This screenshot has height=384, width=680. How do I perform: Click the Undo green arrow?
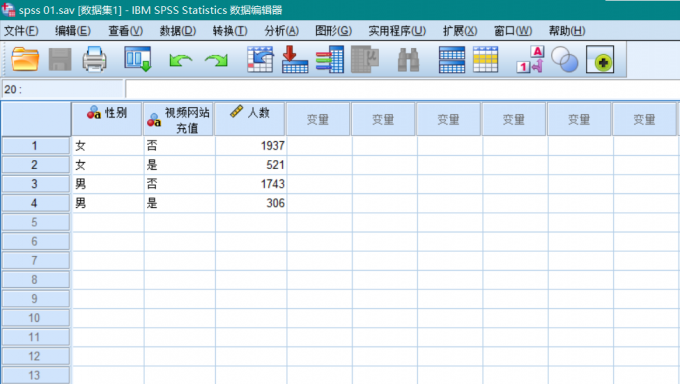pyautogui.click(x=180, y=60)
